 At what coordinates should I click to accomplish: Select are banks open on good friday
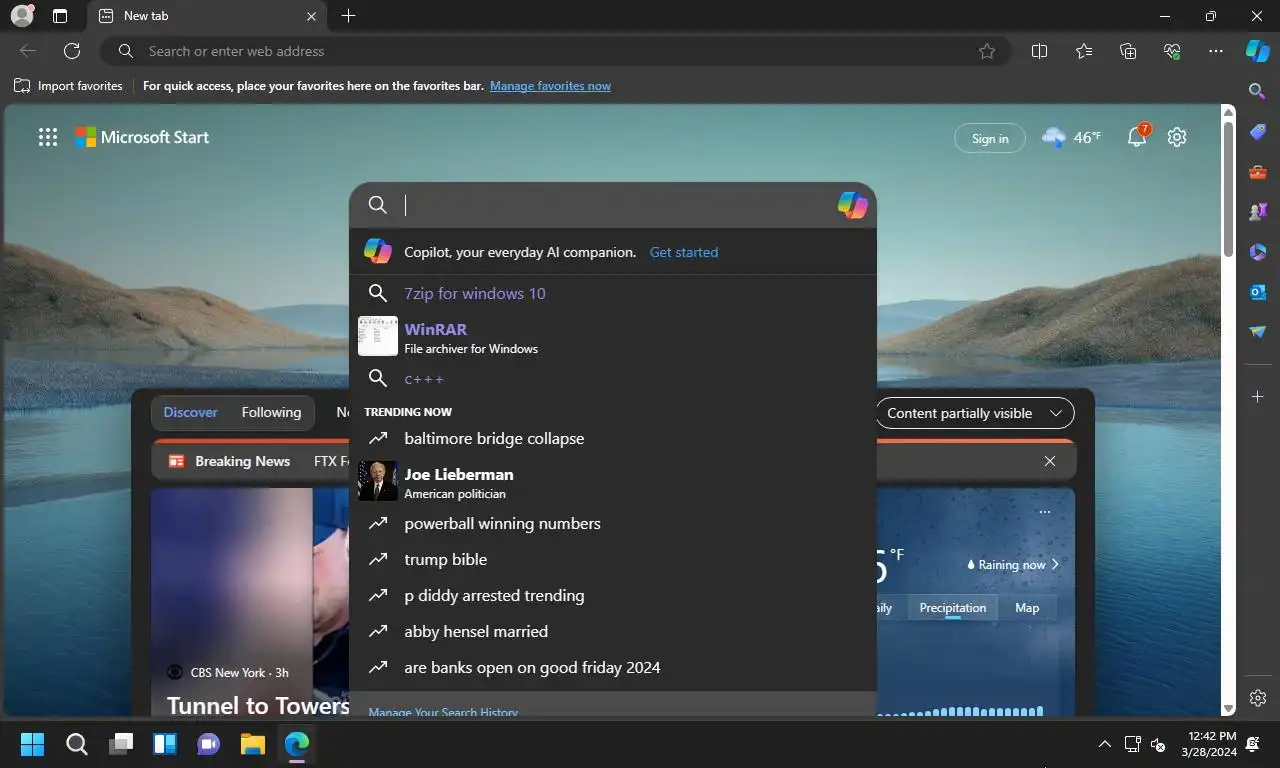[x=612, y=667]
